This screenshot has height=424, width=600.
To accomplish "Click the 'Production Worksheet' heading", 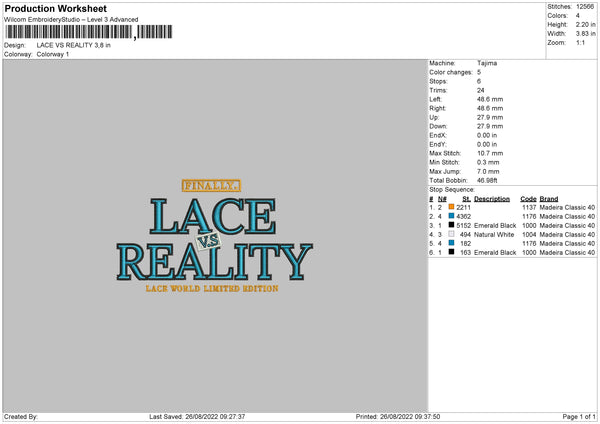I will 55,8.
